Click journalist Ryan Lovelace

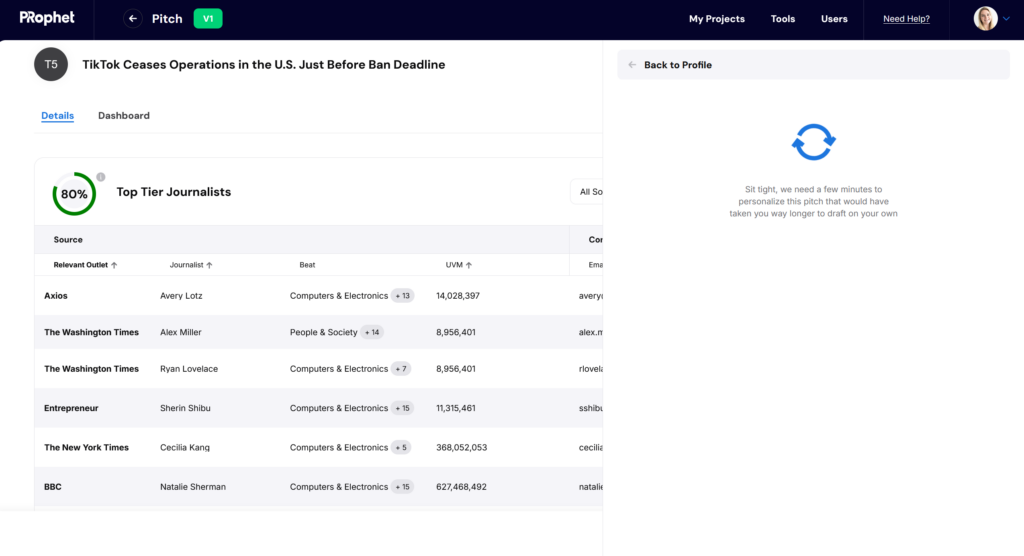[189, 368]
